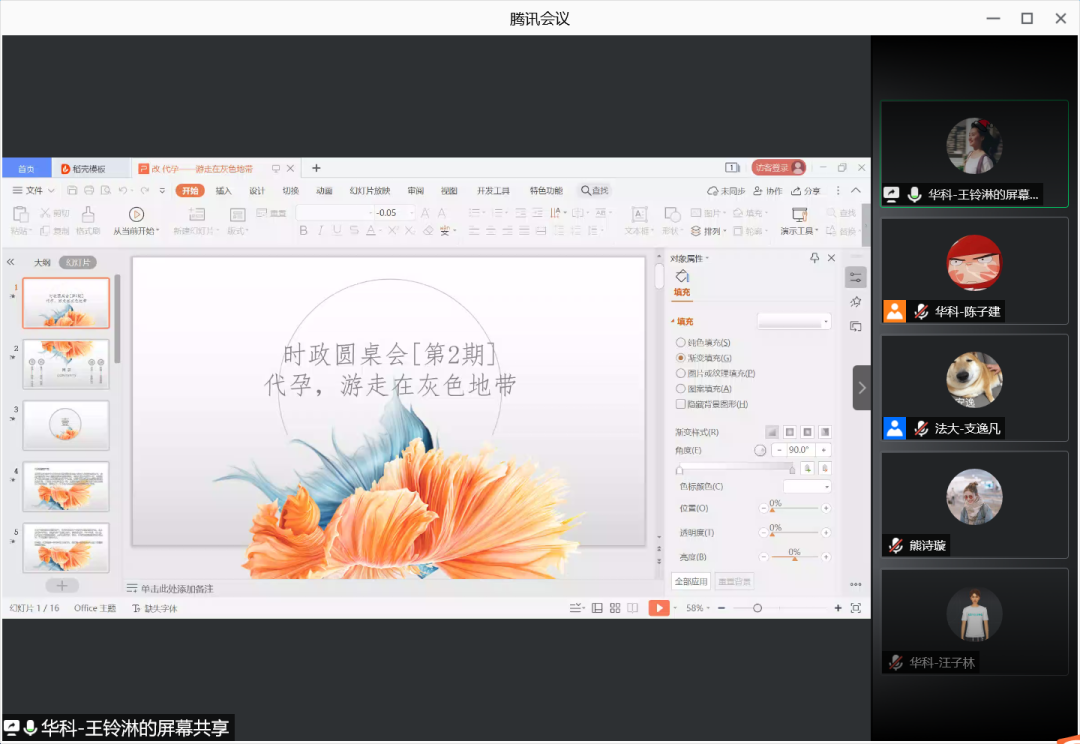The height and width of the screenshot is (744, 1080).
Task: Click the Format Painter icon
Action: (88, 214)
